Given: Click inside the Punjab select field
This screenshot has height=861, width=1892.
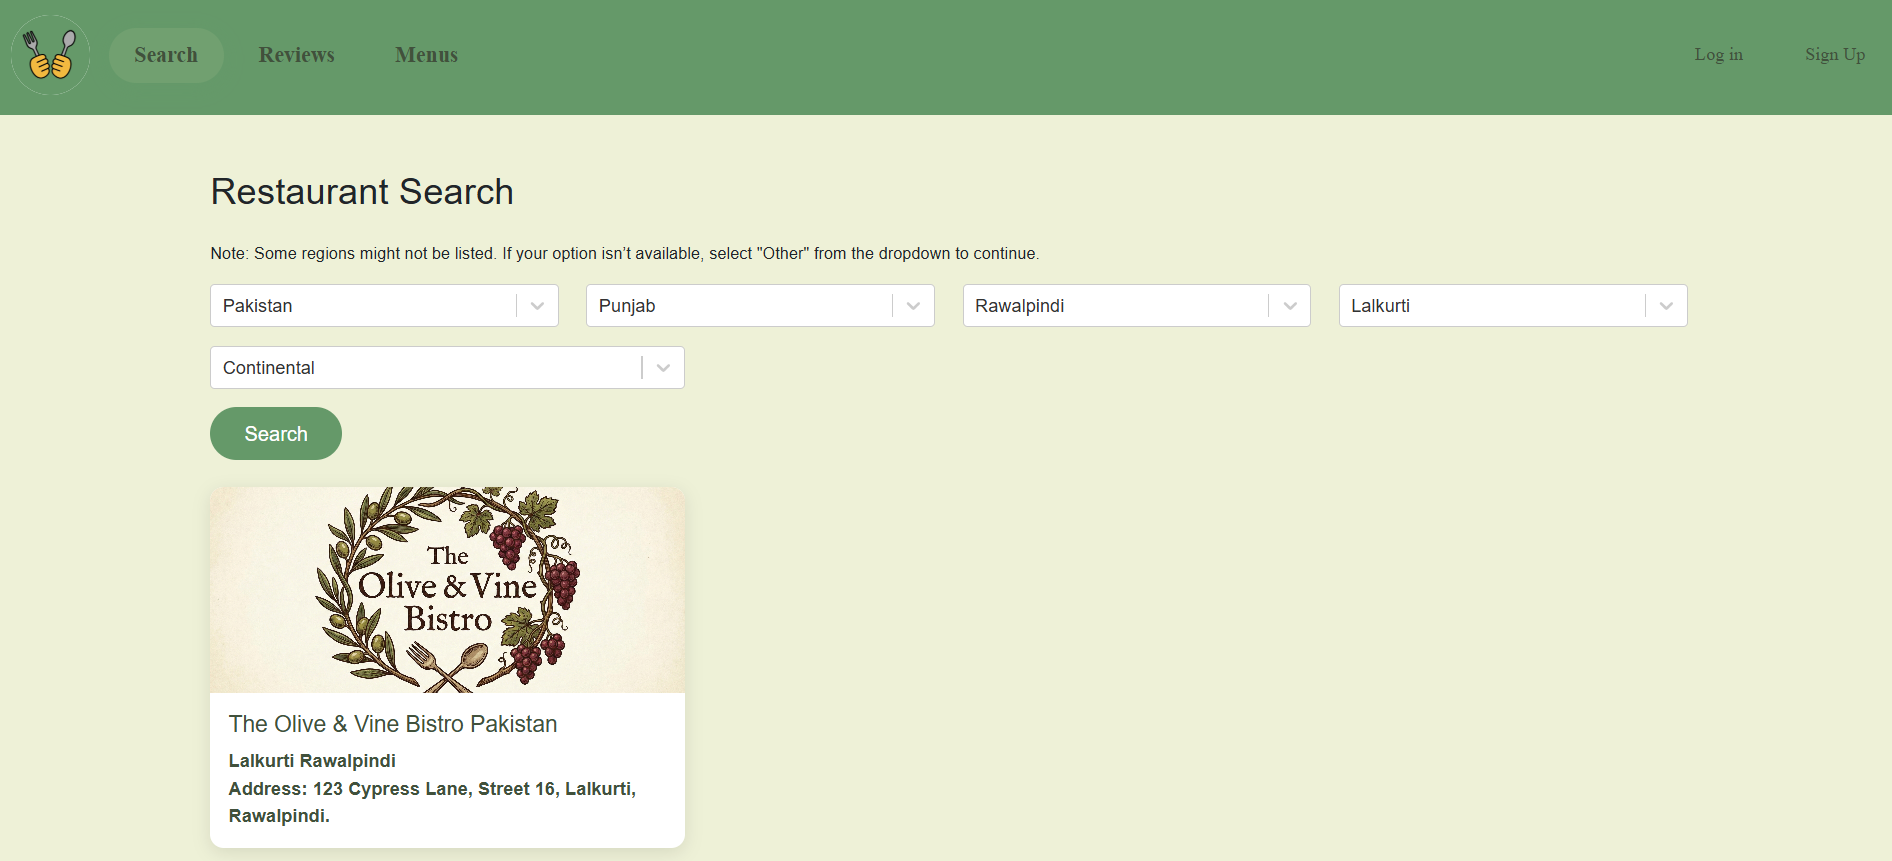Looking at the screenshot, I should 760,306.
